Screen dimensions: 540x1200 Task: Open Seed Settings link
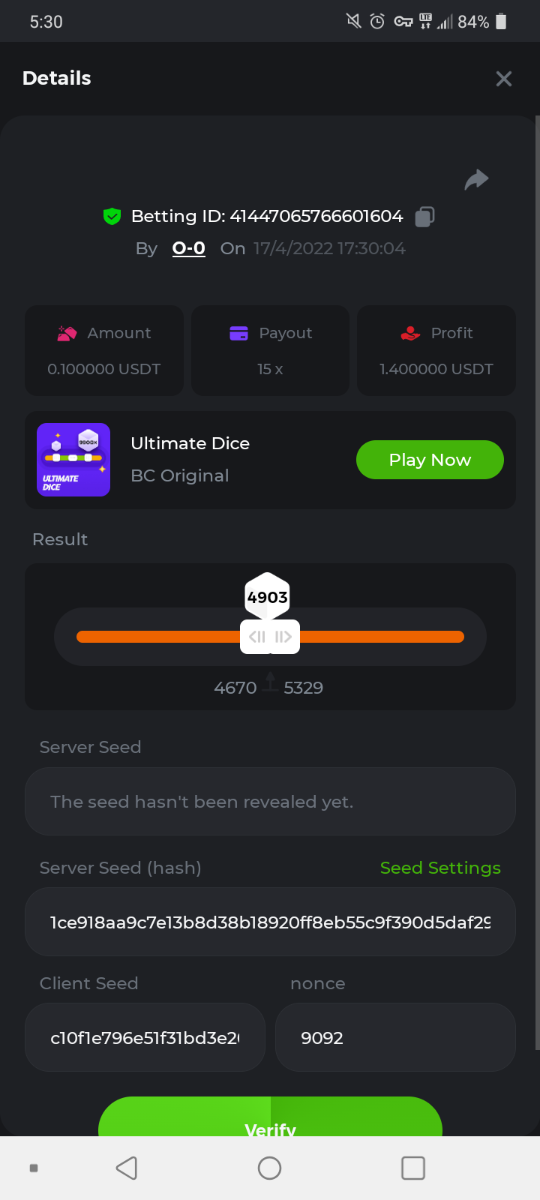coord(440,868)
